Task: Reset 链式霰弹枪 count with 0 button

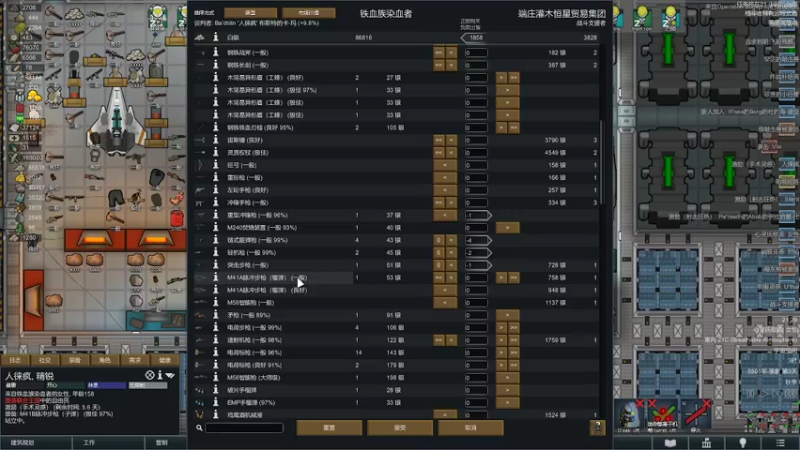Action: click(439, 240)
